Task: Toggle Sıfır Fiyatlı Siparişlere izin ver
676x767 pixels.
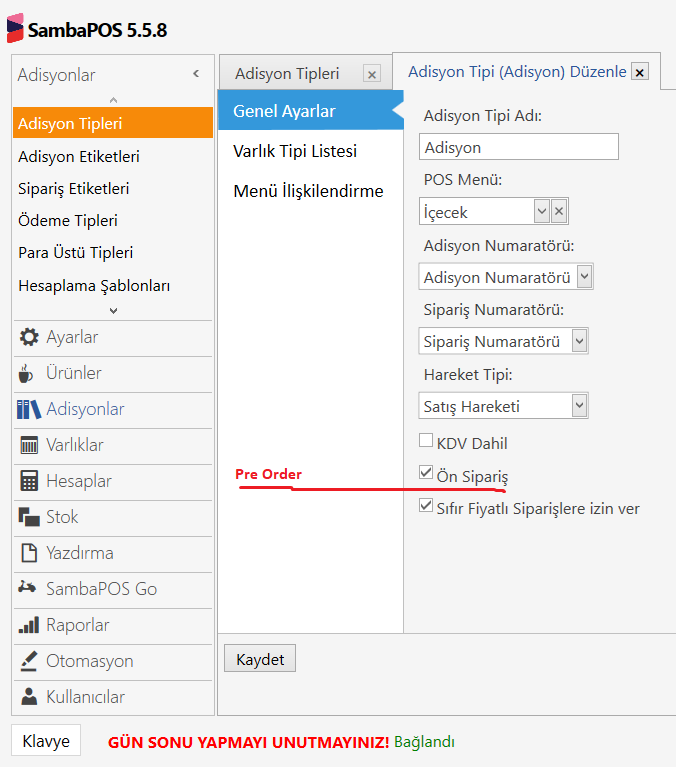Action: pyautogui.click(x=426, y=505)
